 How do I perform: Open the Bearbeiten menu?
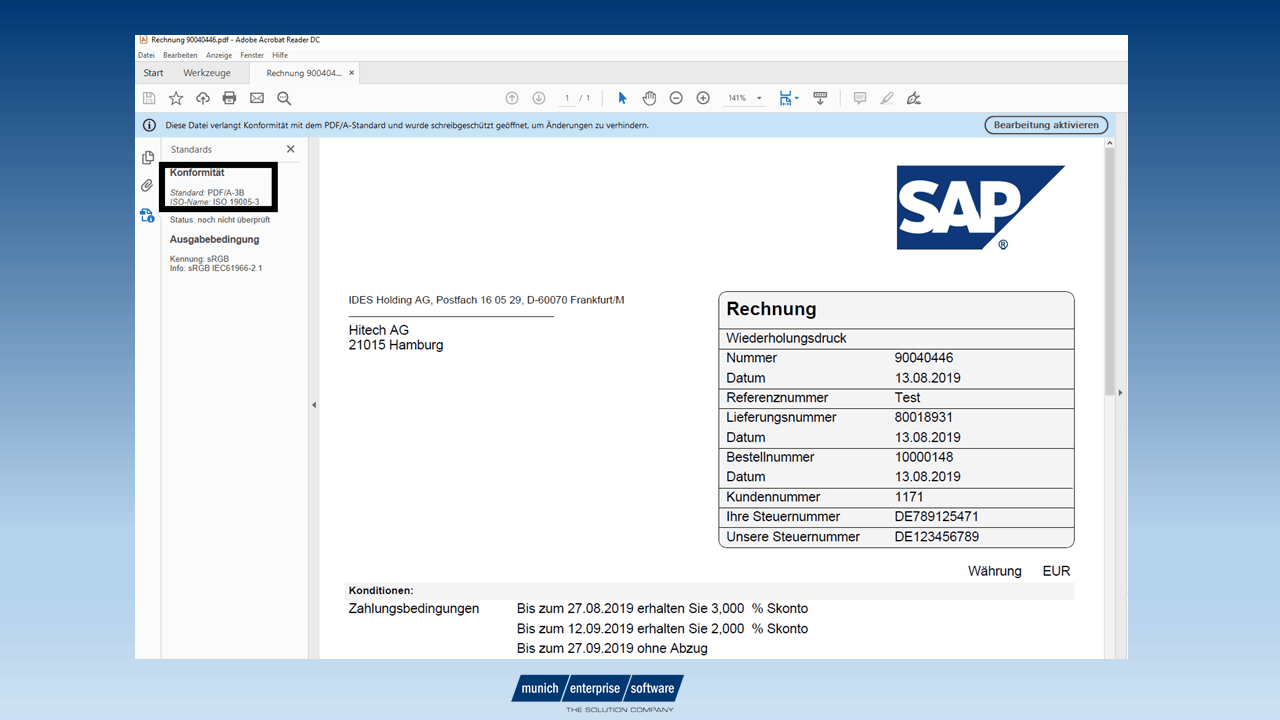click(x=180, y=55)
